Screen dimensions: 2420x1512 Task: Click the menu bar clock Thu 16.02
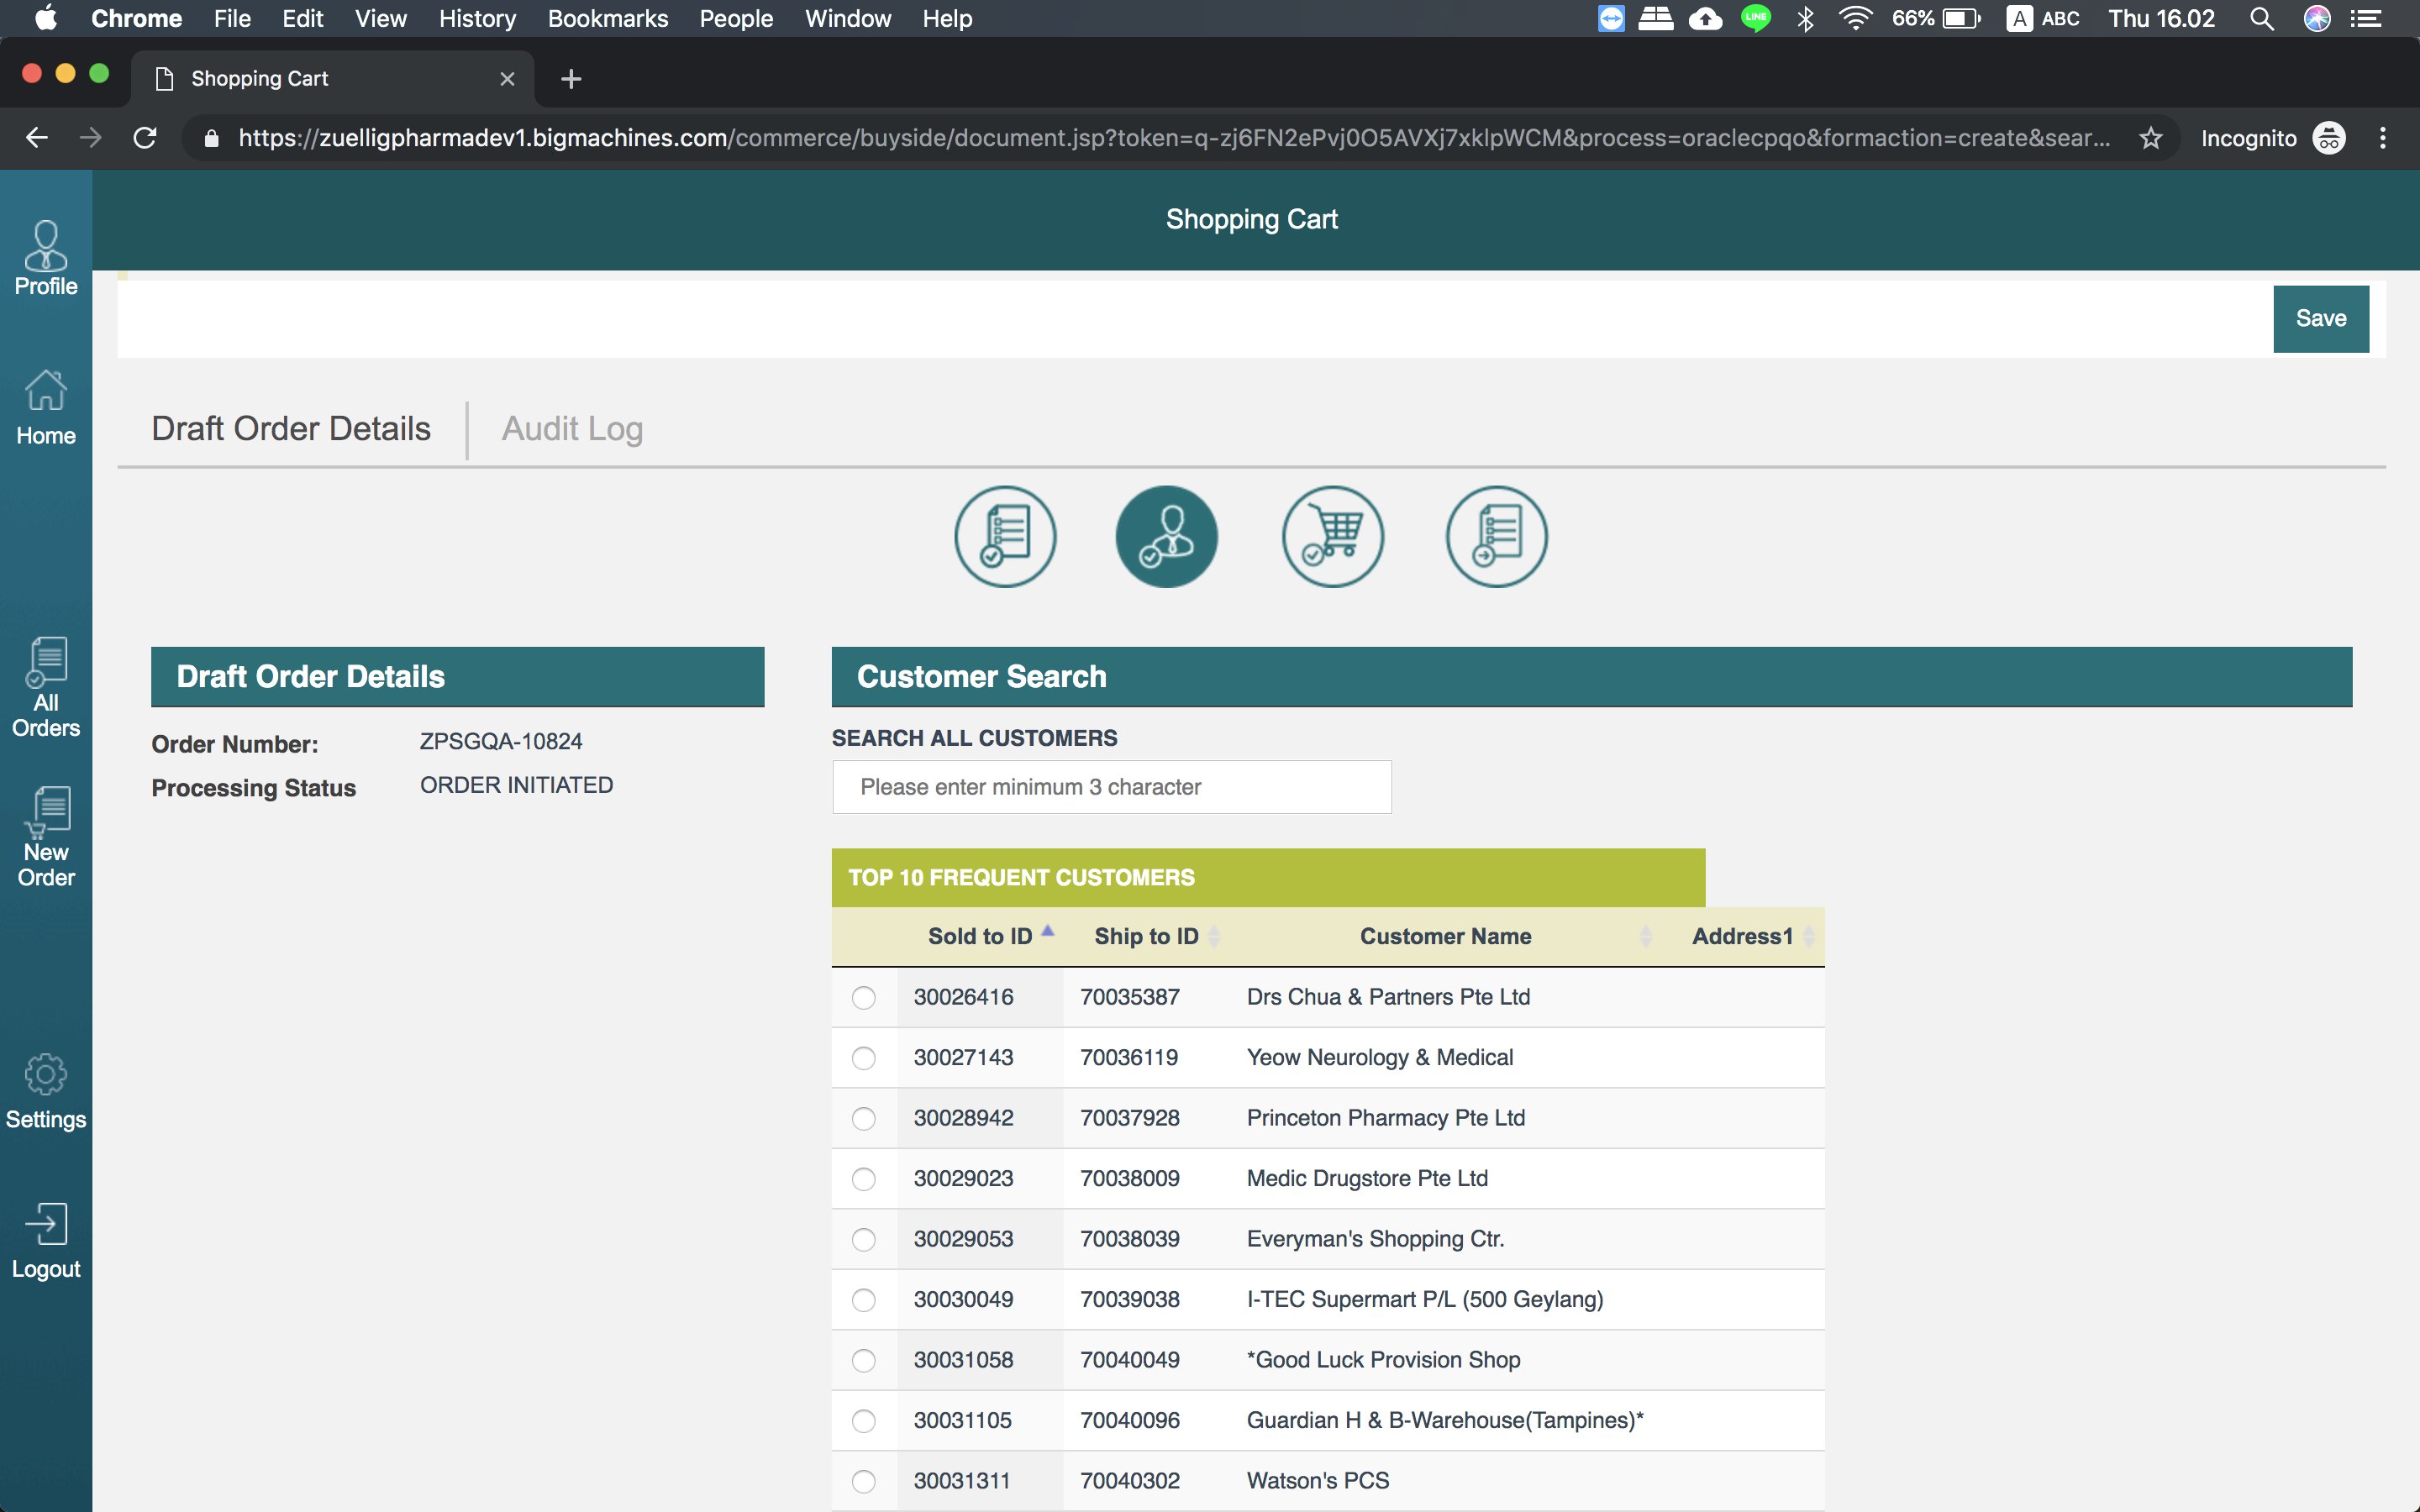2161,19
